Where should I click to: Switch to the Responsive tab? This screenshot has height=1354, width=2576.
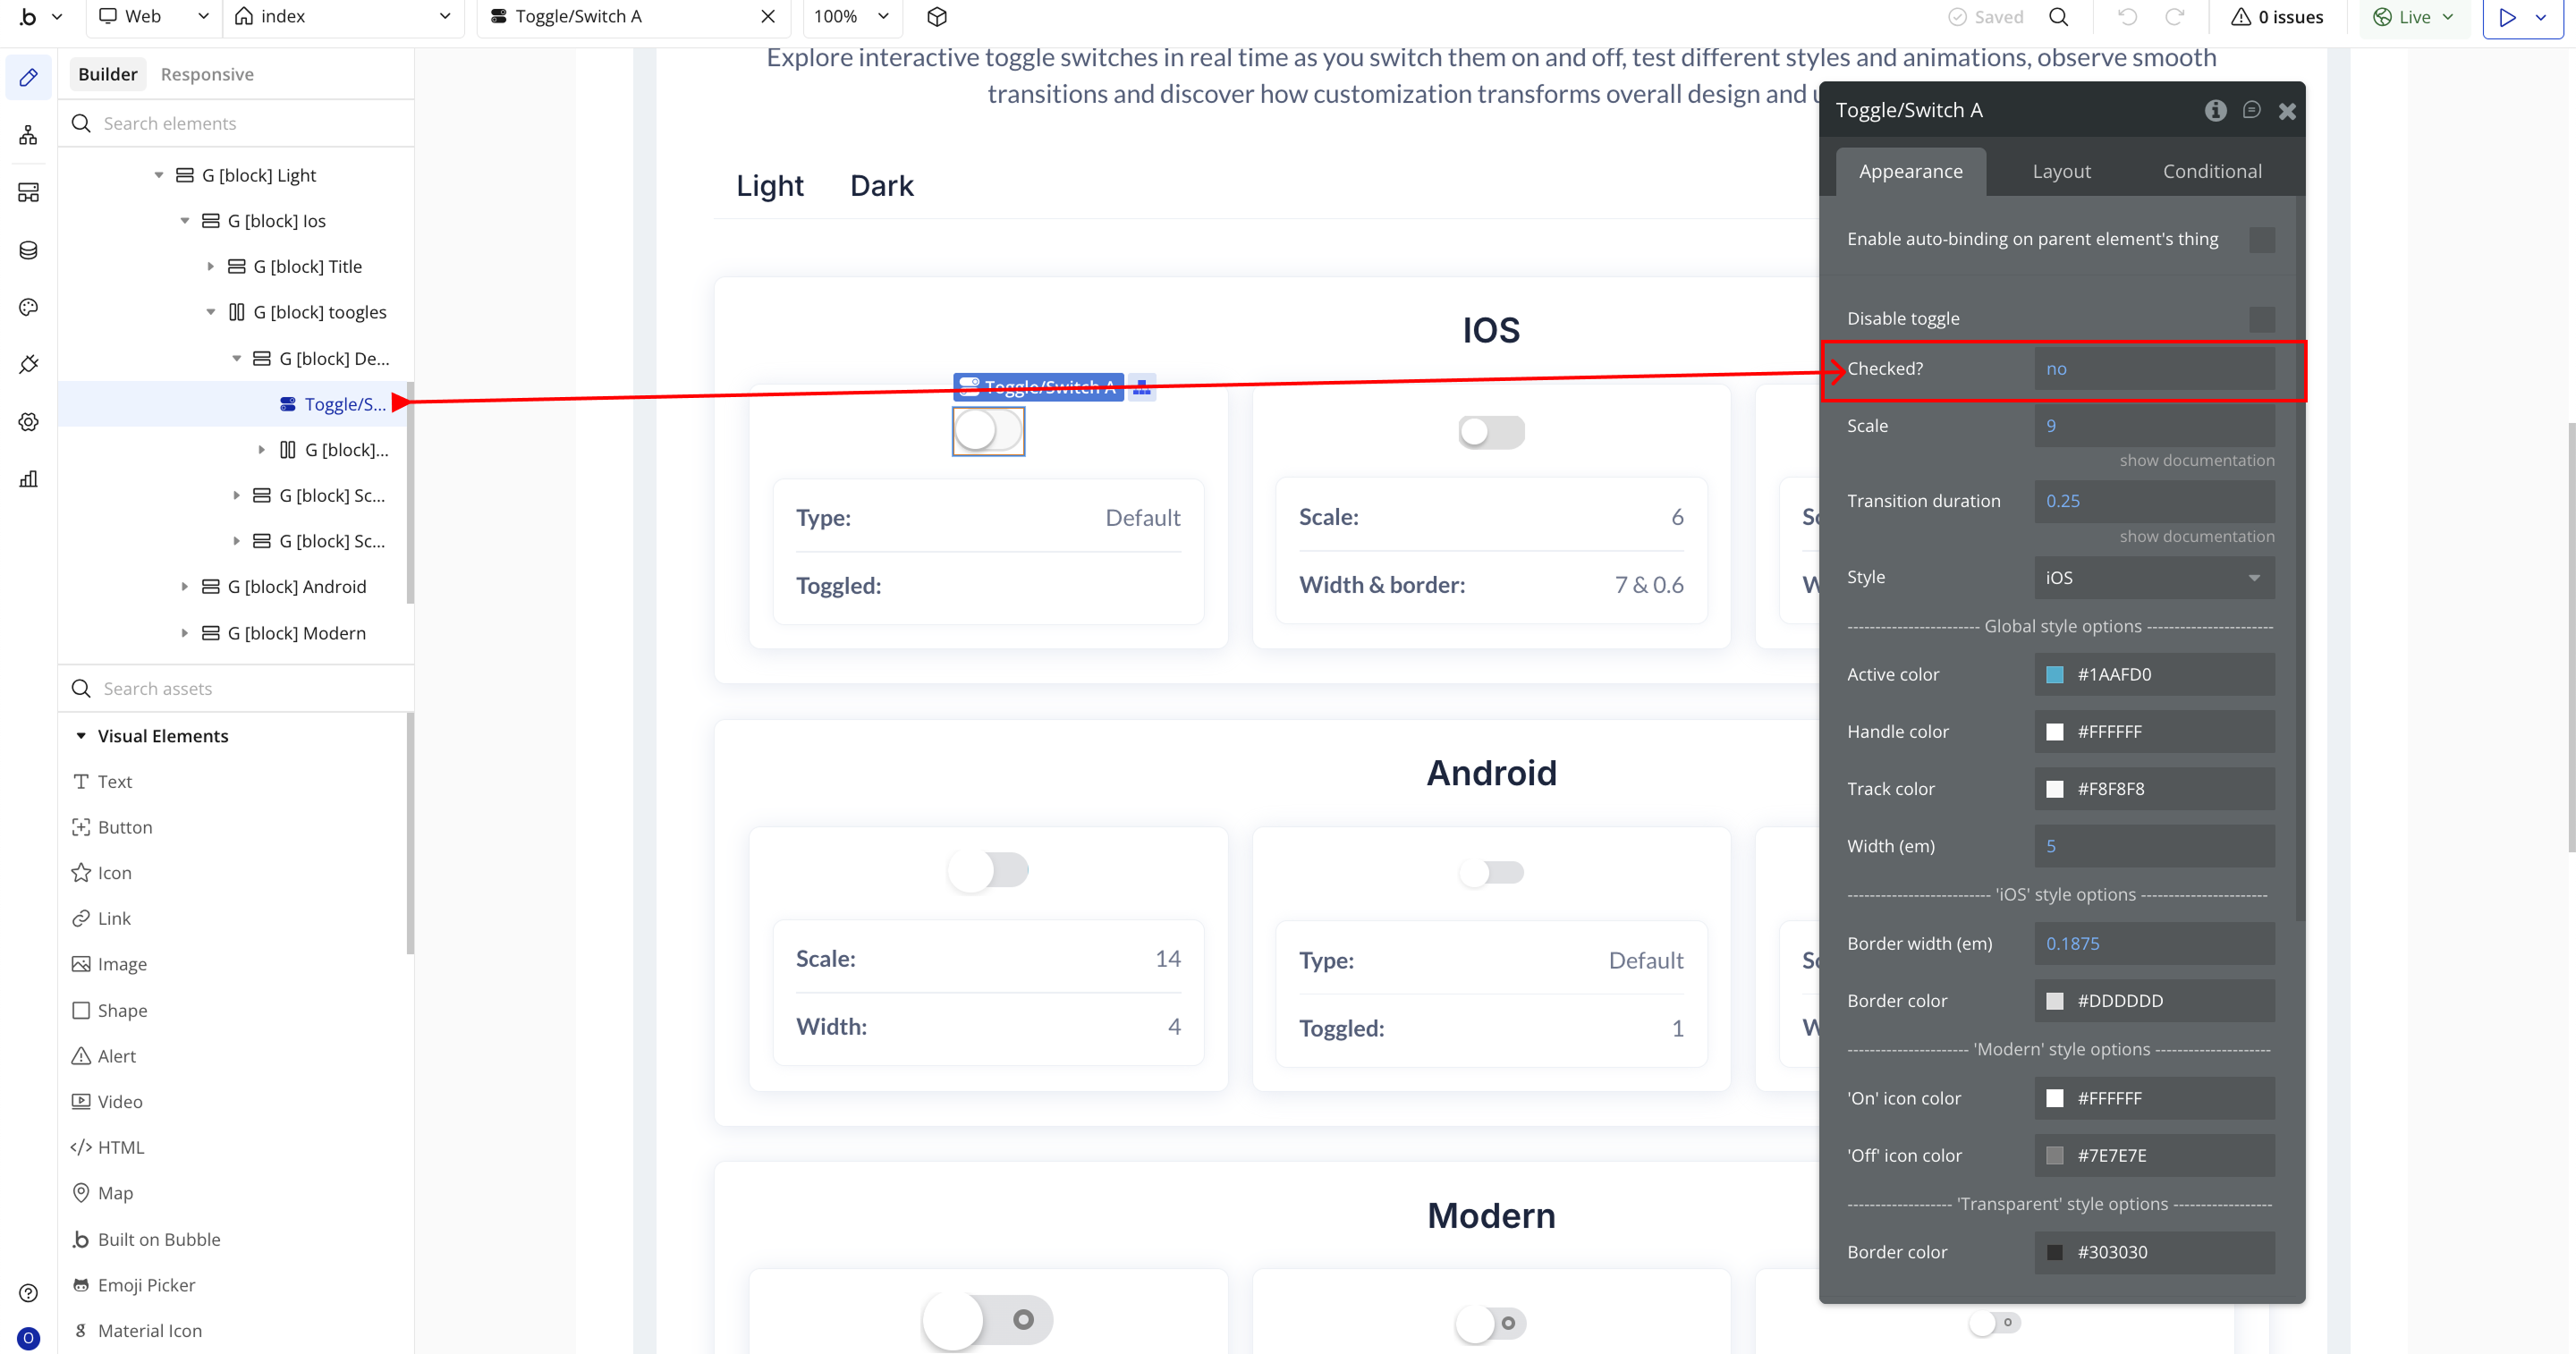pyautogui.click(x=207, y=74)
